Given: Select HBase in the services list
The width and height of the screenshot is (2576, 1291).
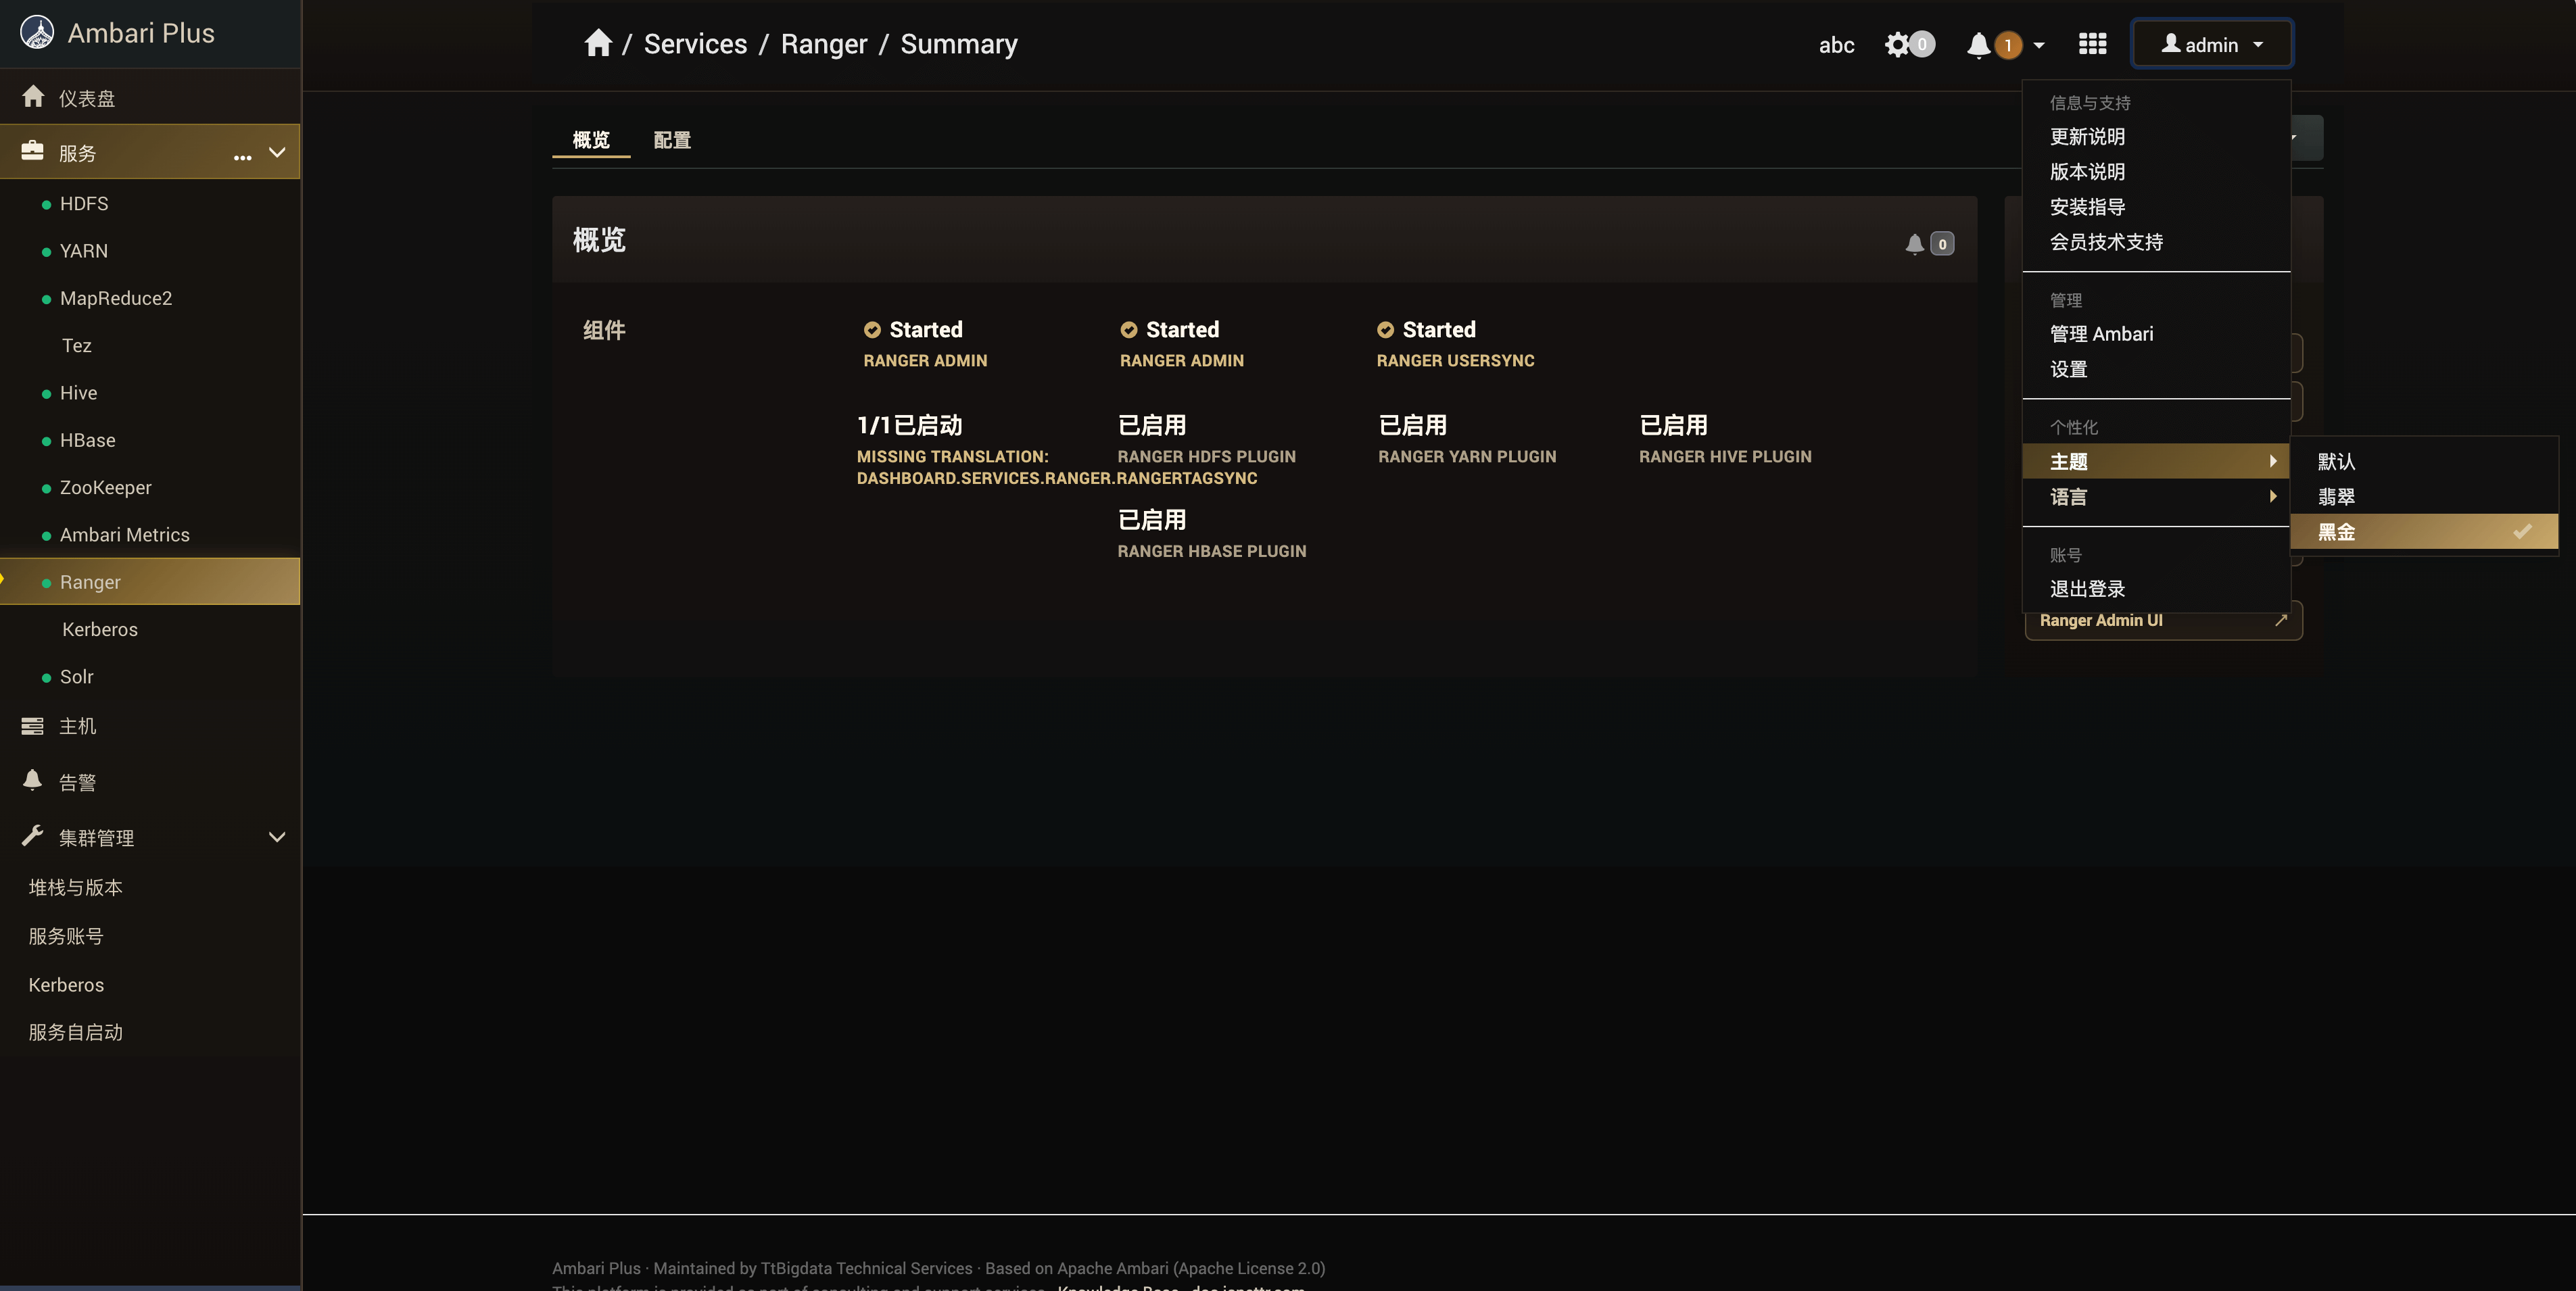Looking at the screenshot, I should click(87, 440).
